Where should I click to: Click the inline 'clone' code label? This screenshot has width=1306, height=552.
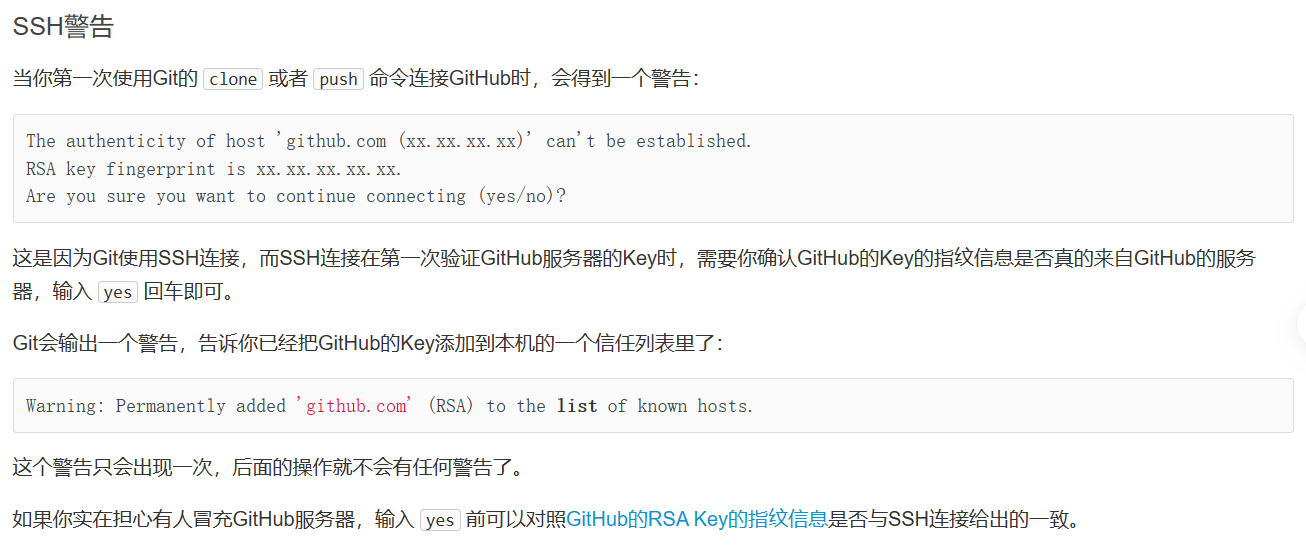[x=233, y=79]
